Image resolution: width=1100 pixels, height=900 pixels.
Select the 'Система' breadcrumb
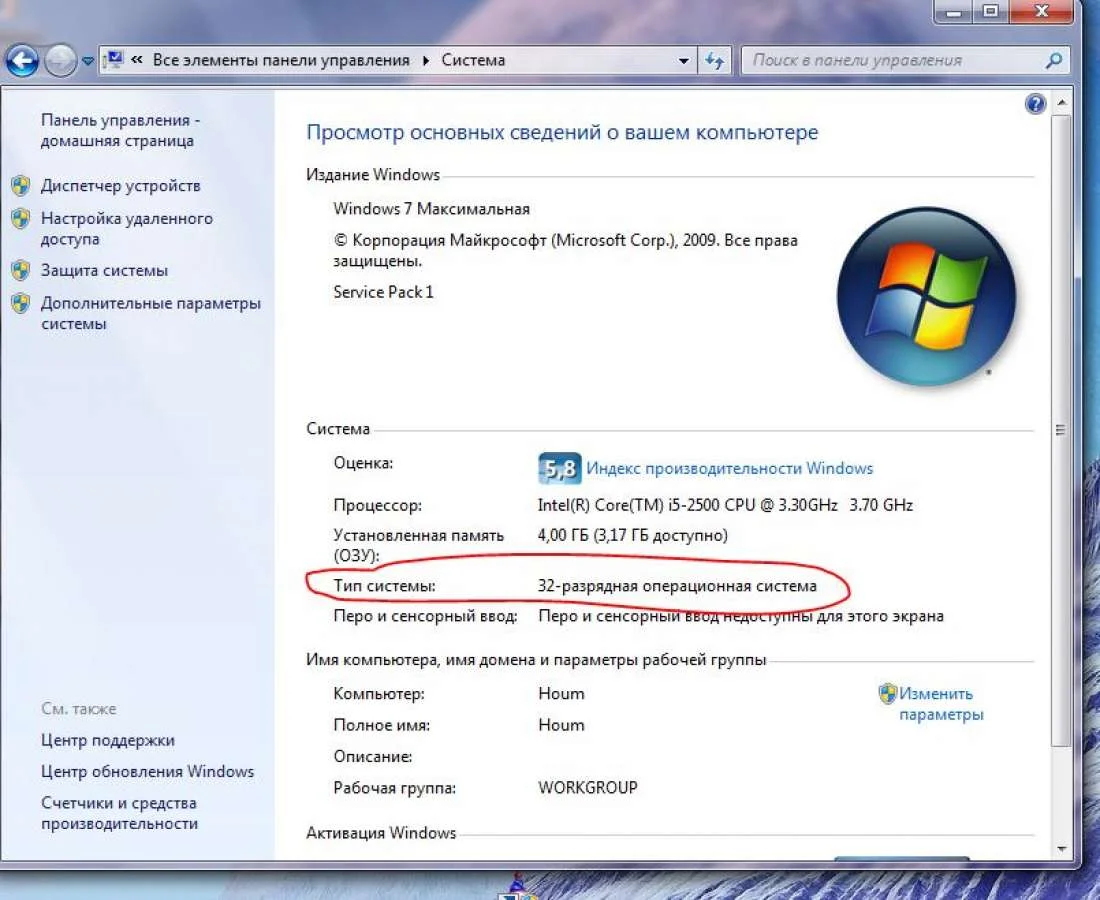[474, 60]
